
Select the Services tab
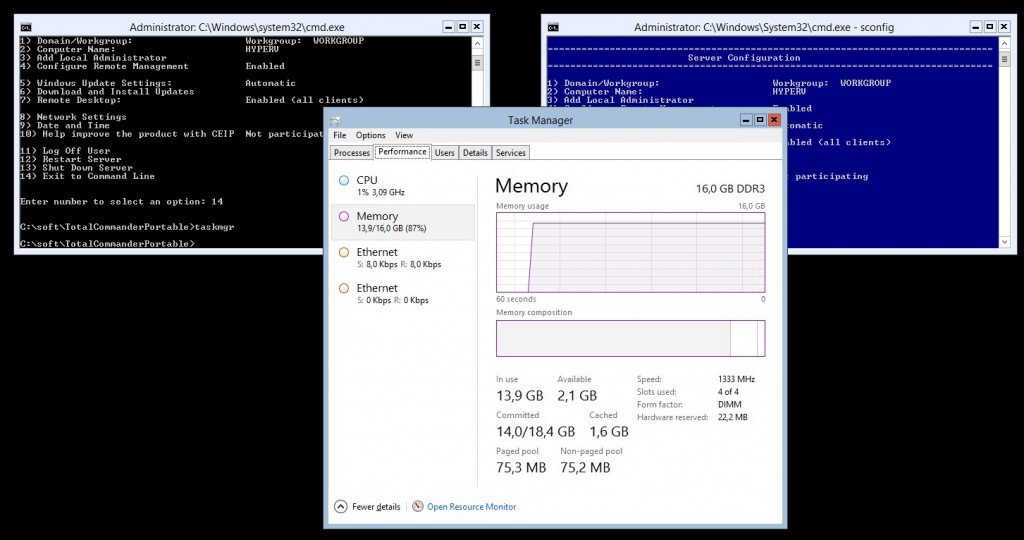point(511,153)
